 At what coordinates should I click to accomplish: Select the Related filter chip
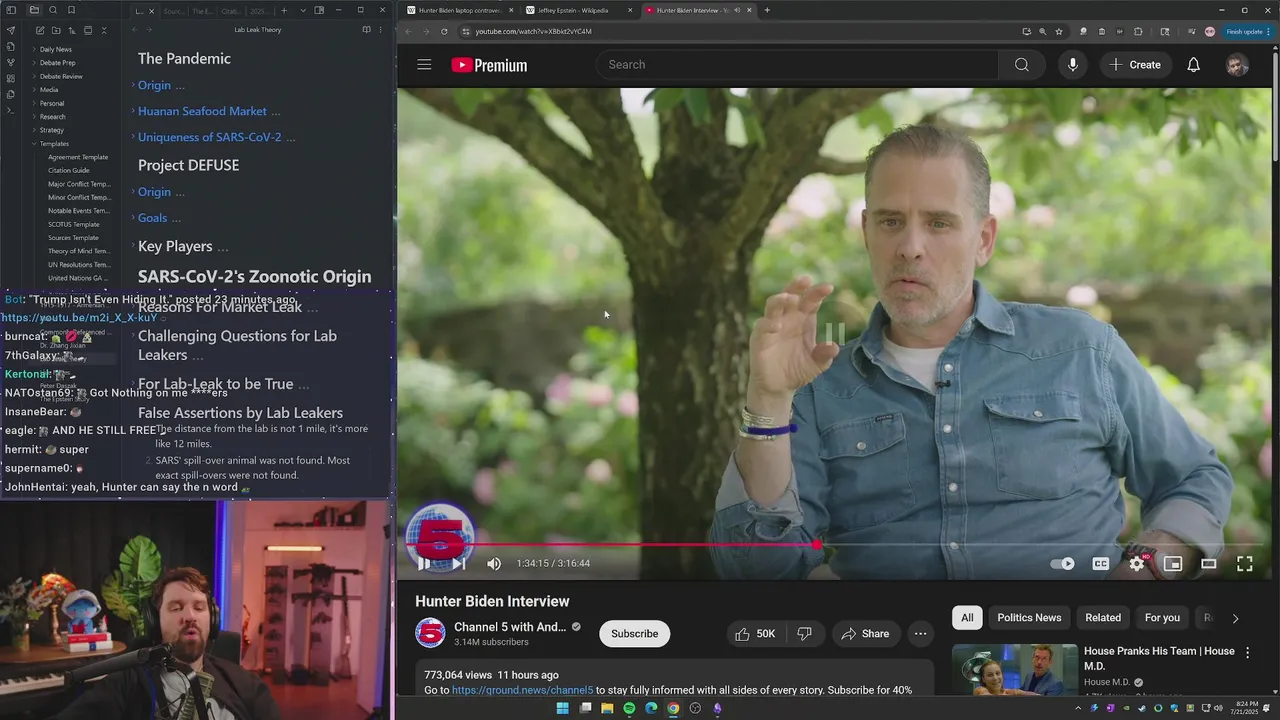point(1103,618)
